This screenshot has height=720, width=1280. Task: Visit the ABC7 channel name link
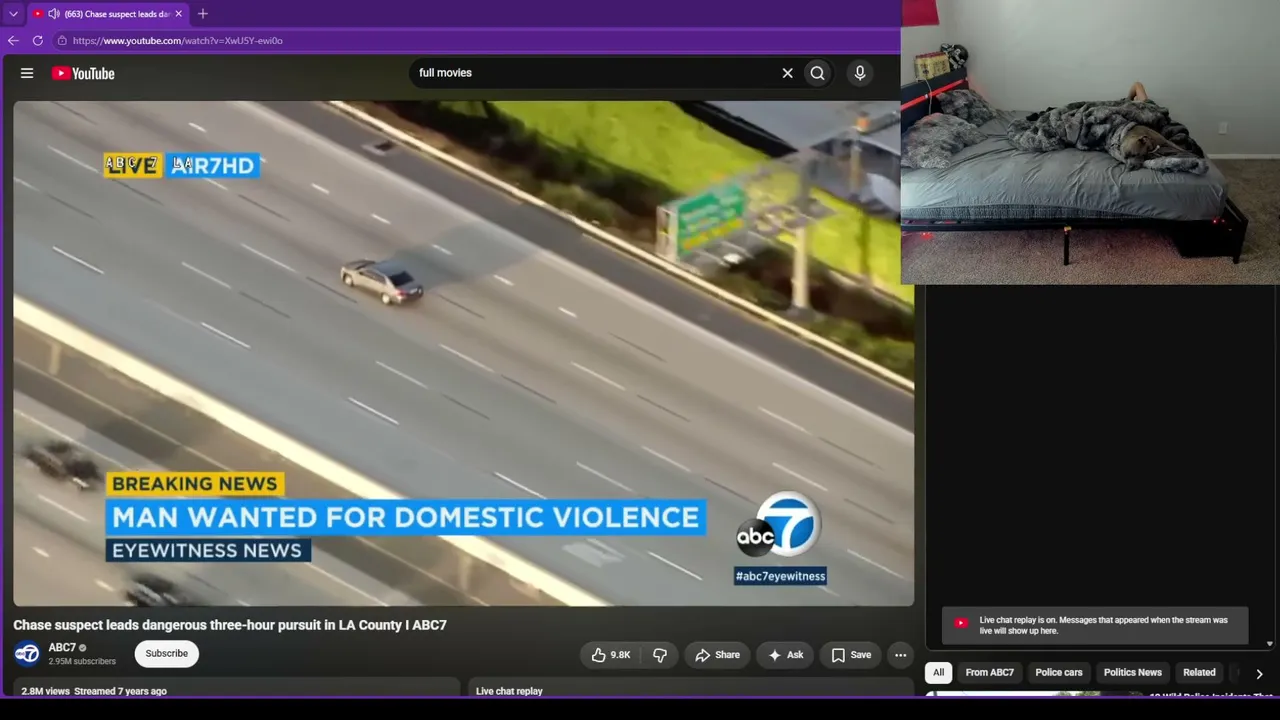[x=62, y=648]
